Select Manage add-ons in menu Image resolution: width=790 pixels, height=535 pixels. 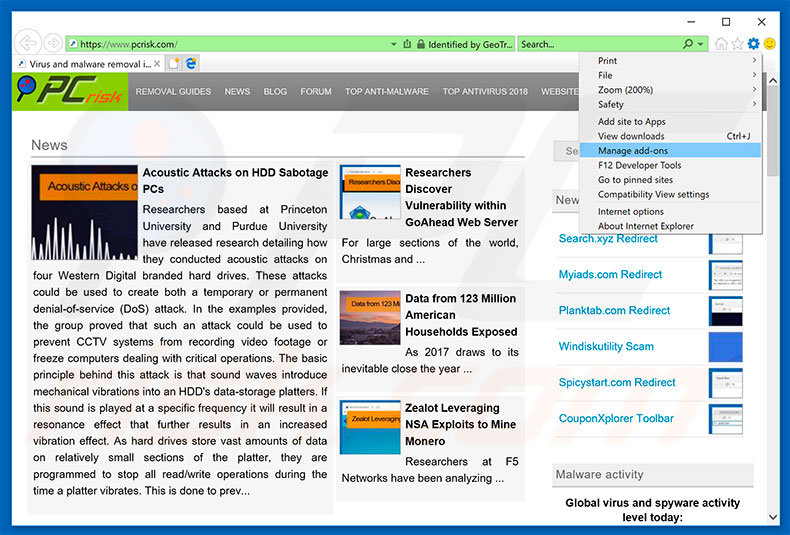pyautogui.click(x=670, y=151)
